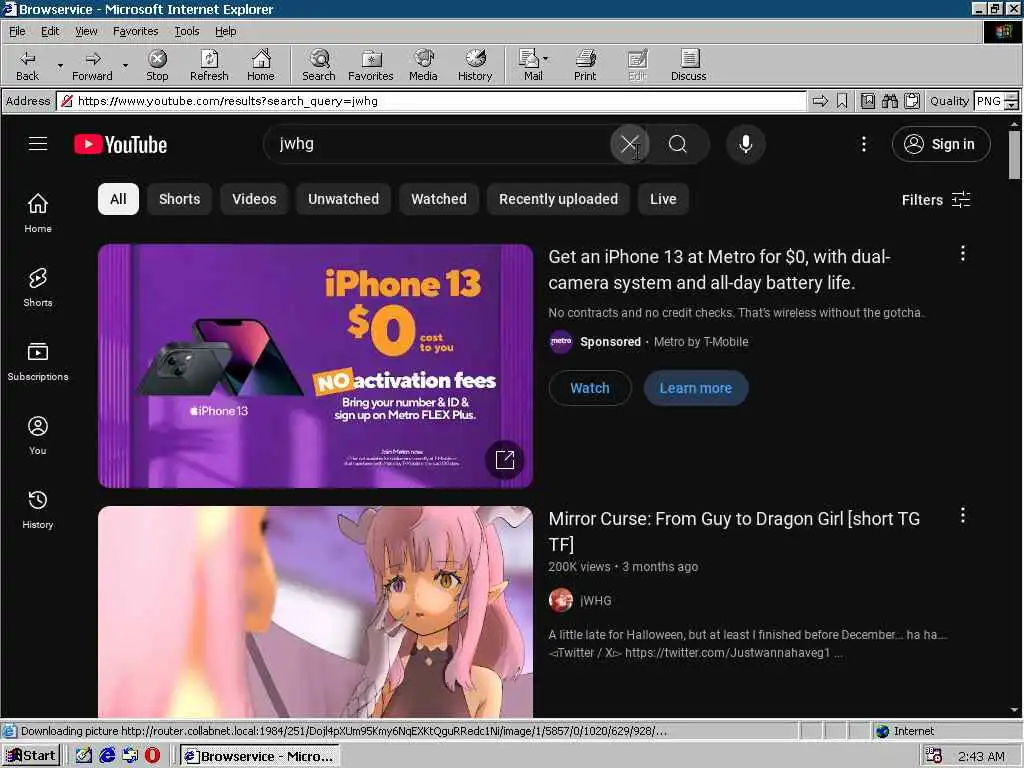Open YouTube hamburger guide menu
The image size is (1024, 768).
click(x=38, y=144)
